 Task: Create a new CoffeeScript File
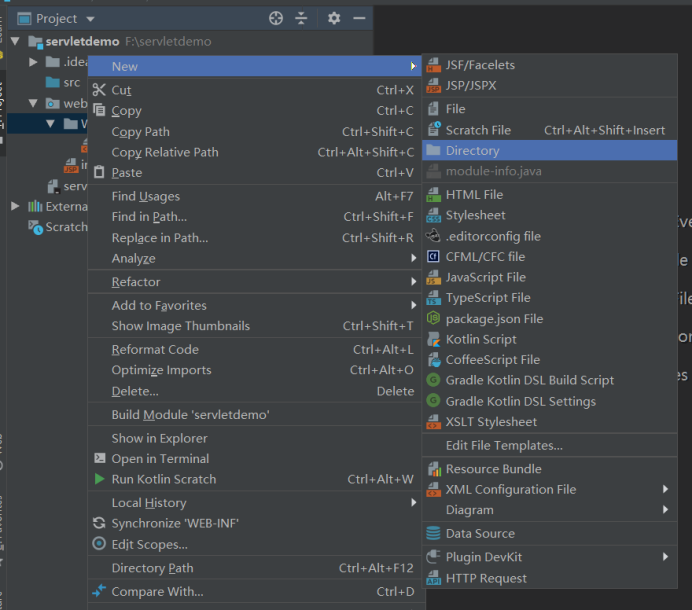(549, 360)
